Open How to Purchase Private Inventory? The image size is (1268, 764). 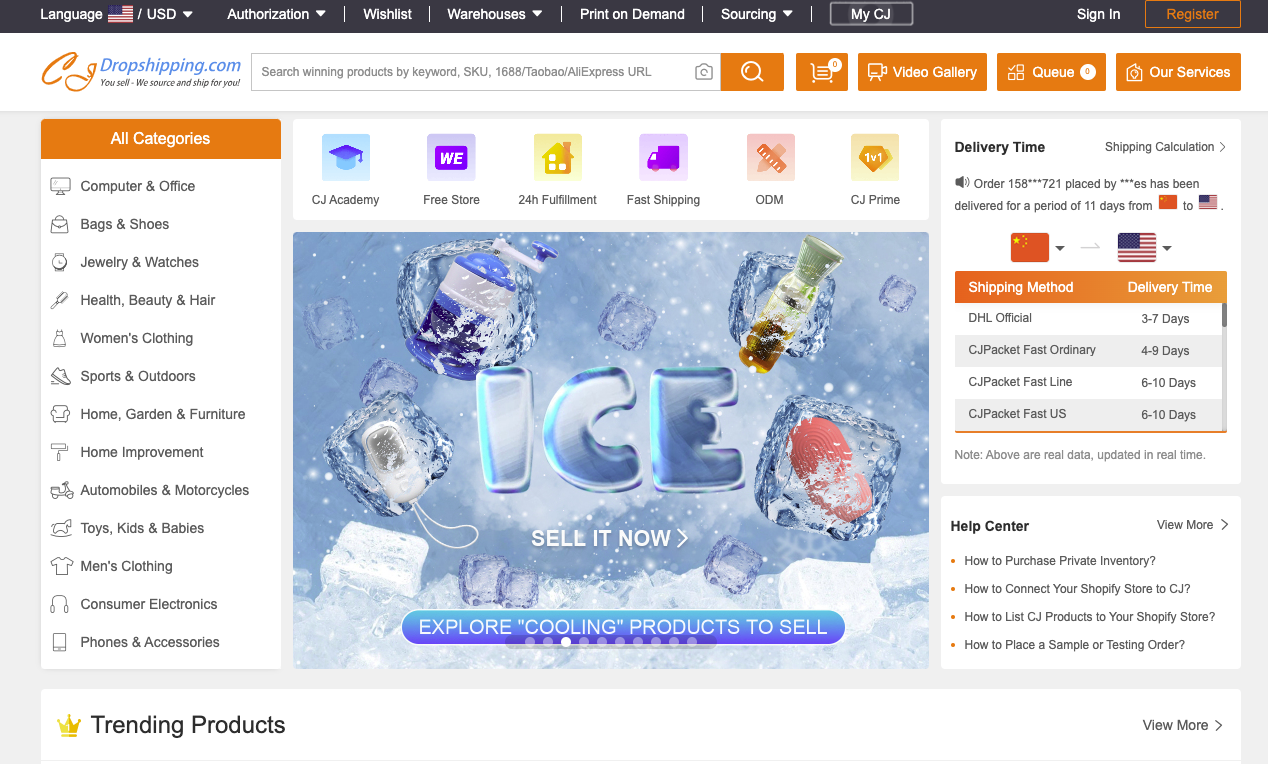(1060, 561)
